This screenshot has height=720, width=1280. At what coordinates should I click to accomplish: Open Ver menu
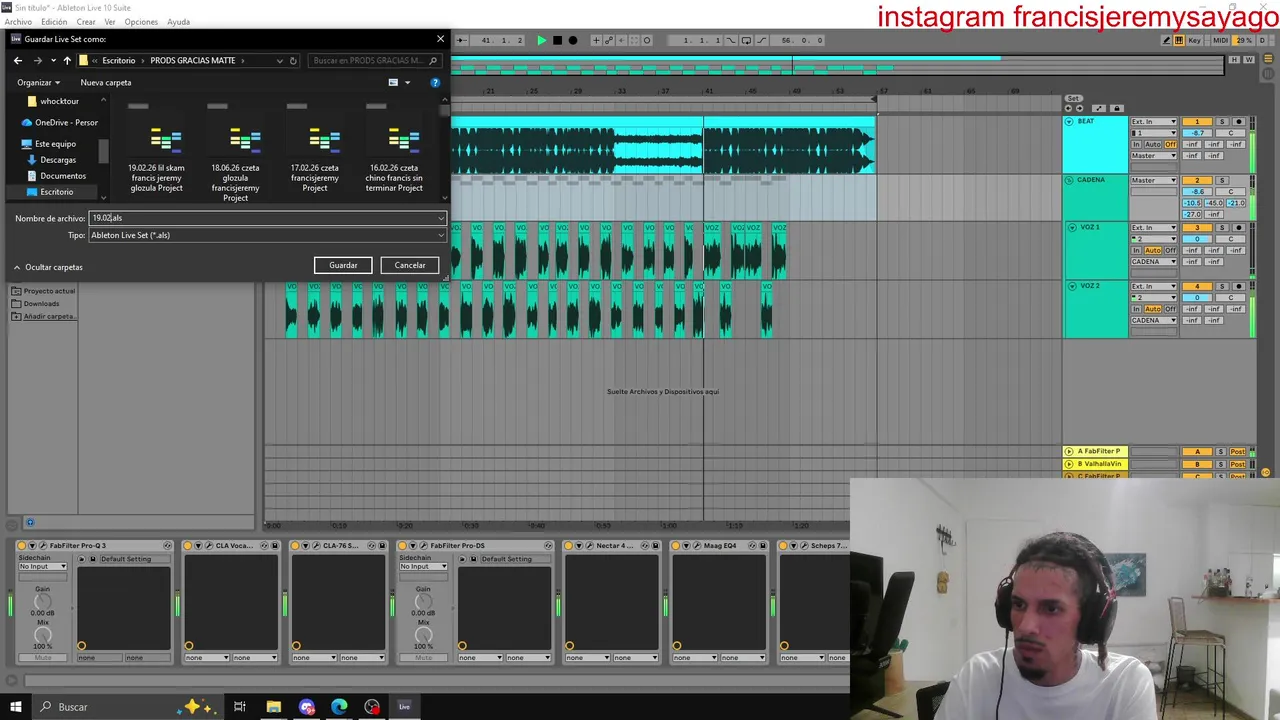[x=110, y=22]
